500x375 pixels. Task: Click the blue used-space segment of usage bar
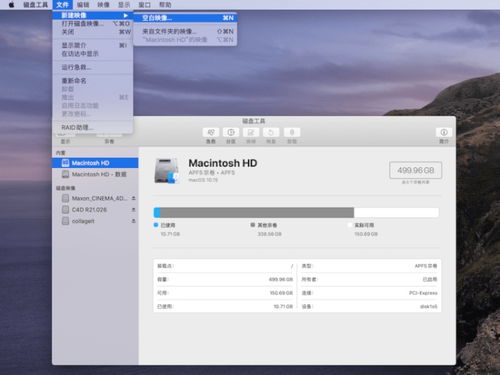coord(157,212)
